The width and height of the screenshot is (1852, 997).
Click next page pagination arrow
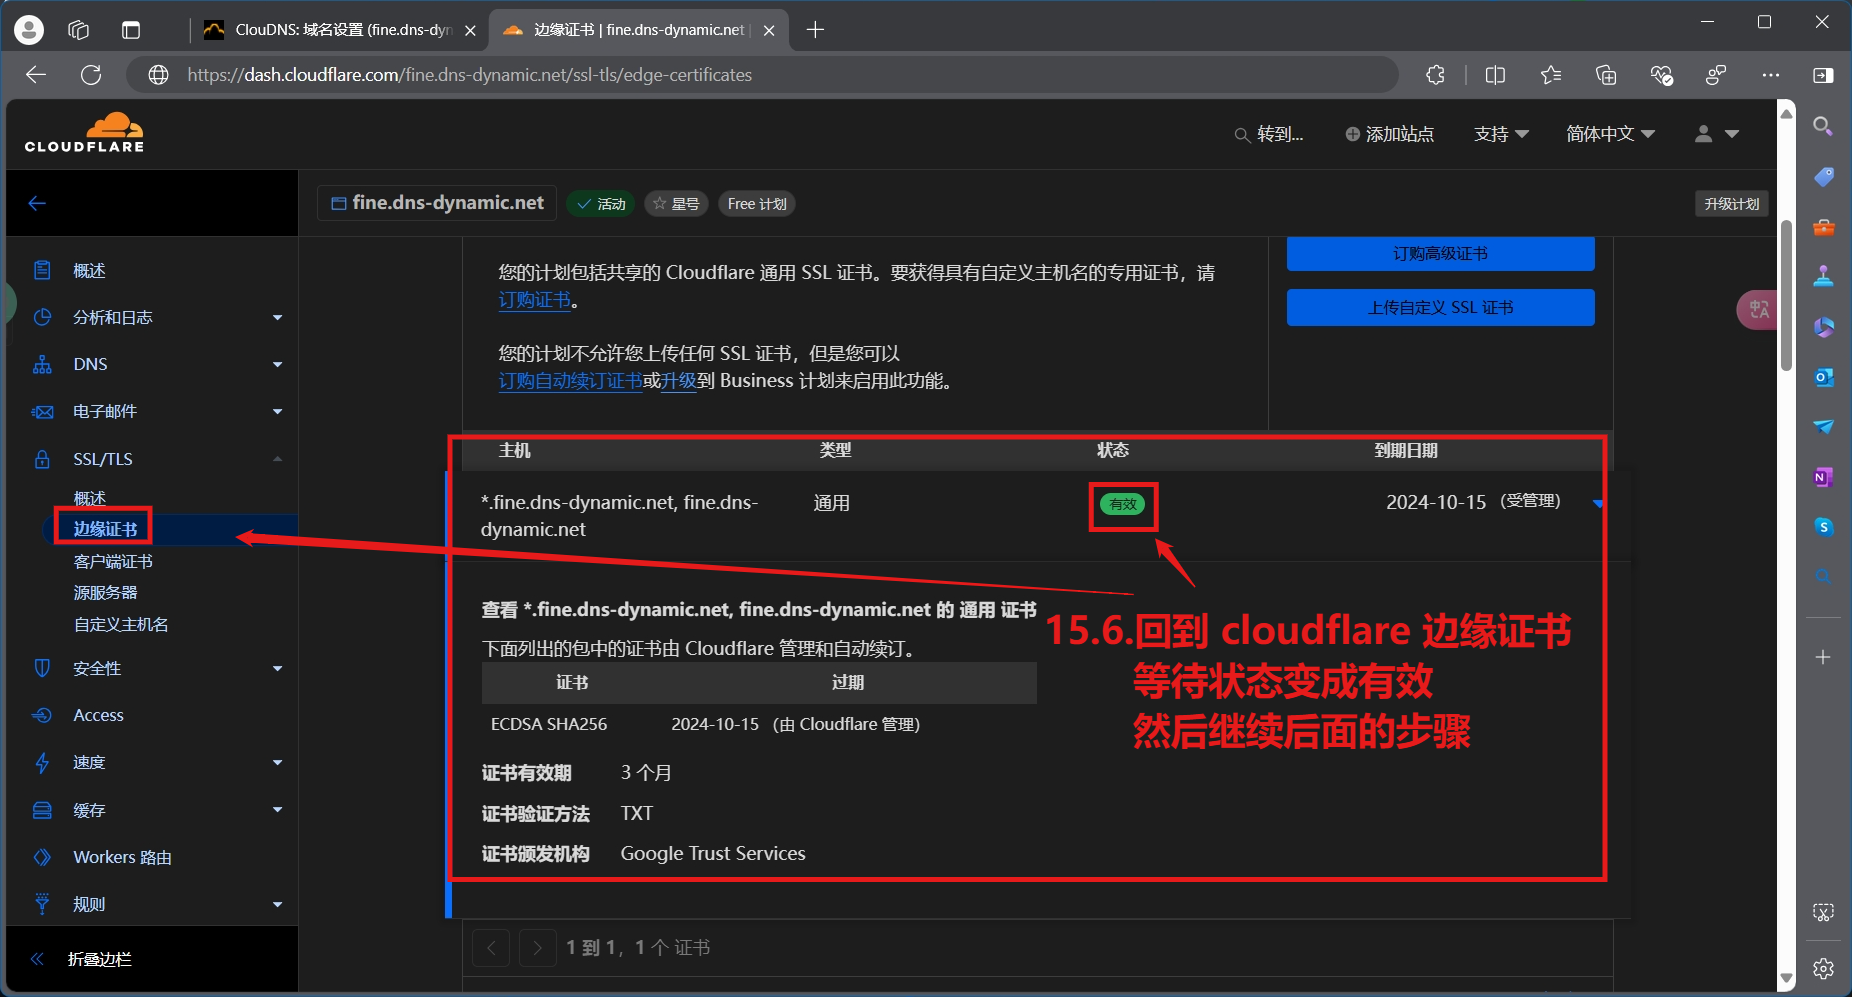[x=537, y=947]
